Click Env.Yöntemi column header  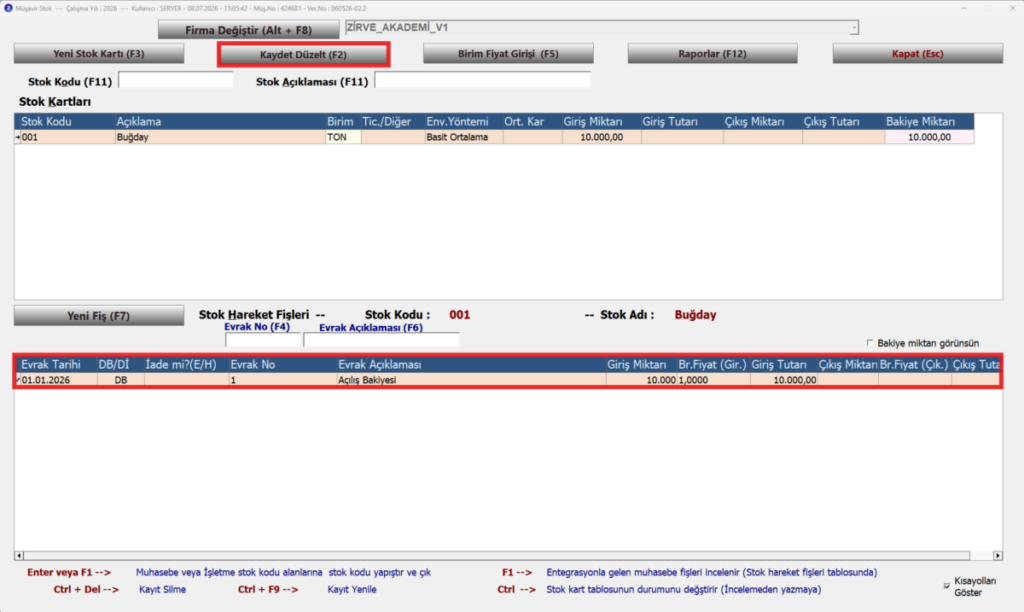coord(464,121)
